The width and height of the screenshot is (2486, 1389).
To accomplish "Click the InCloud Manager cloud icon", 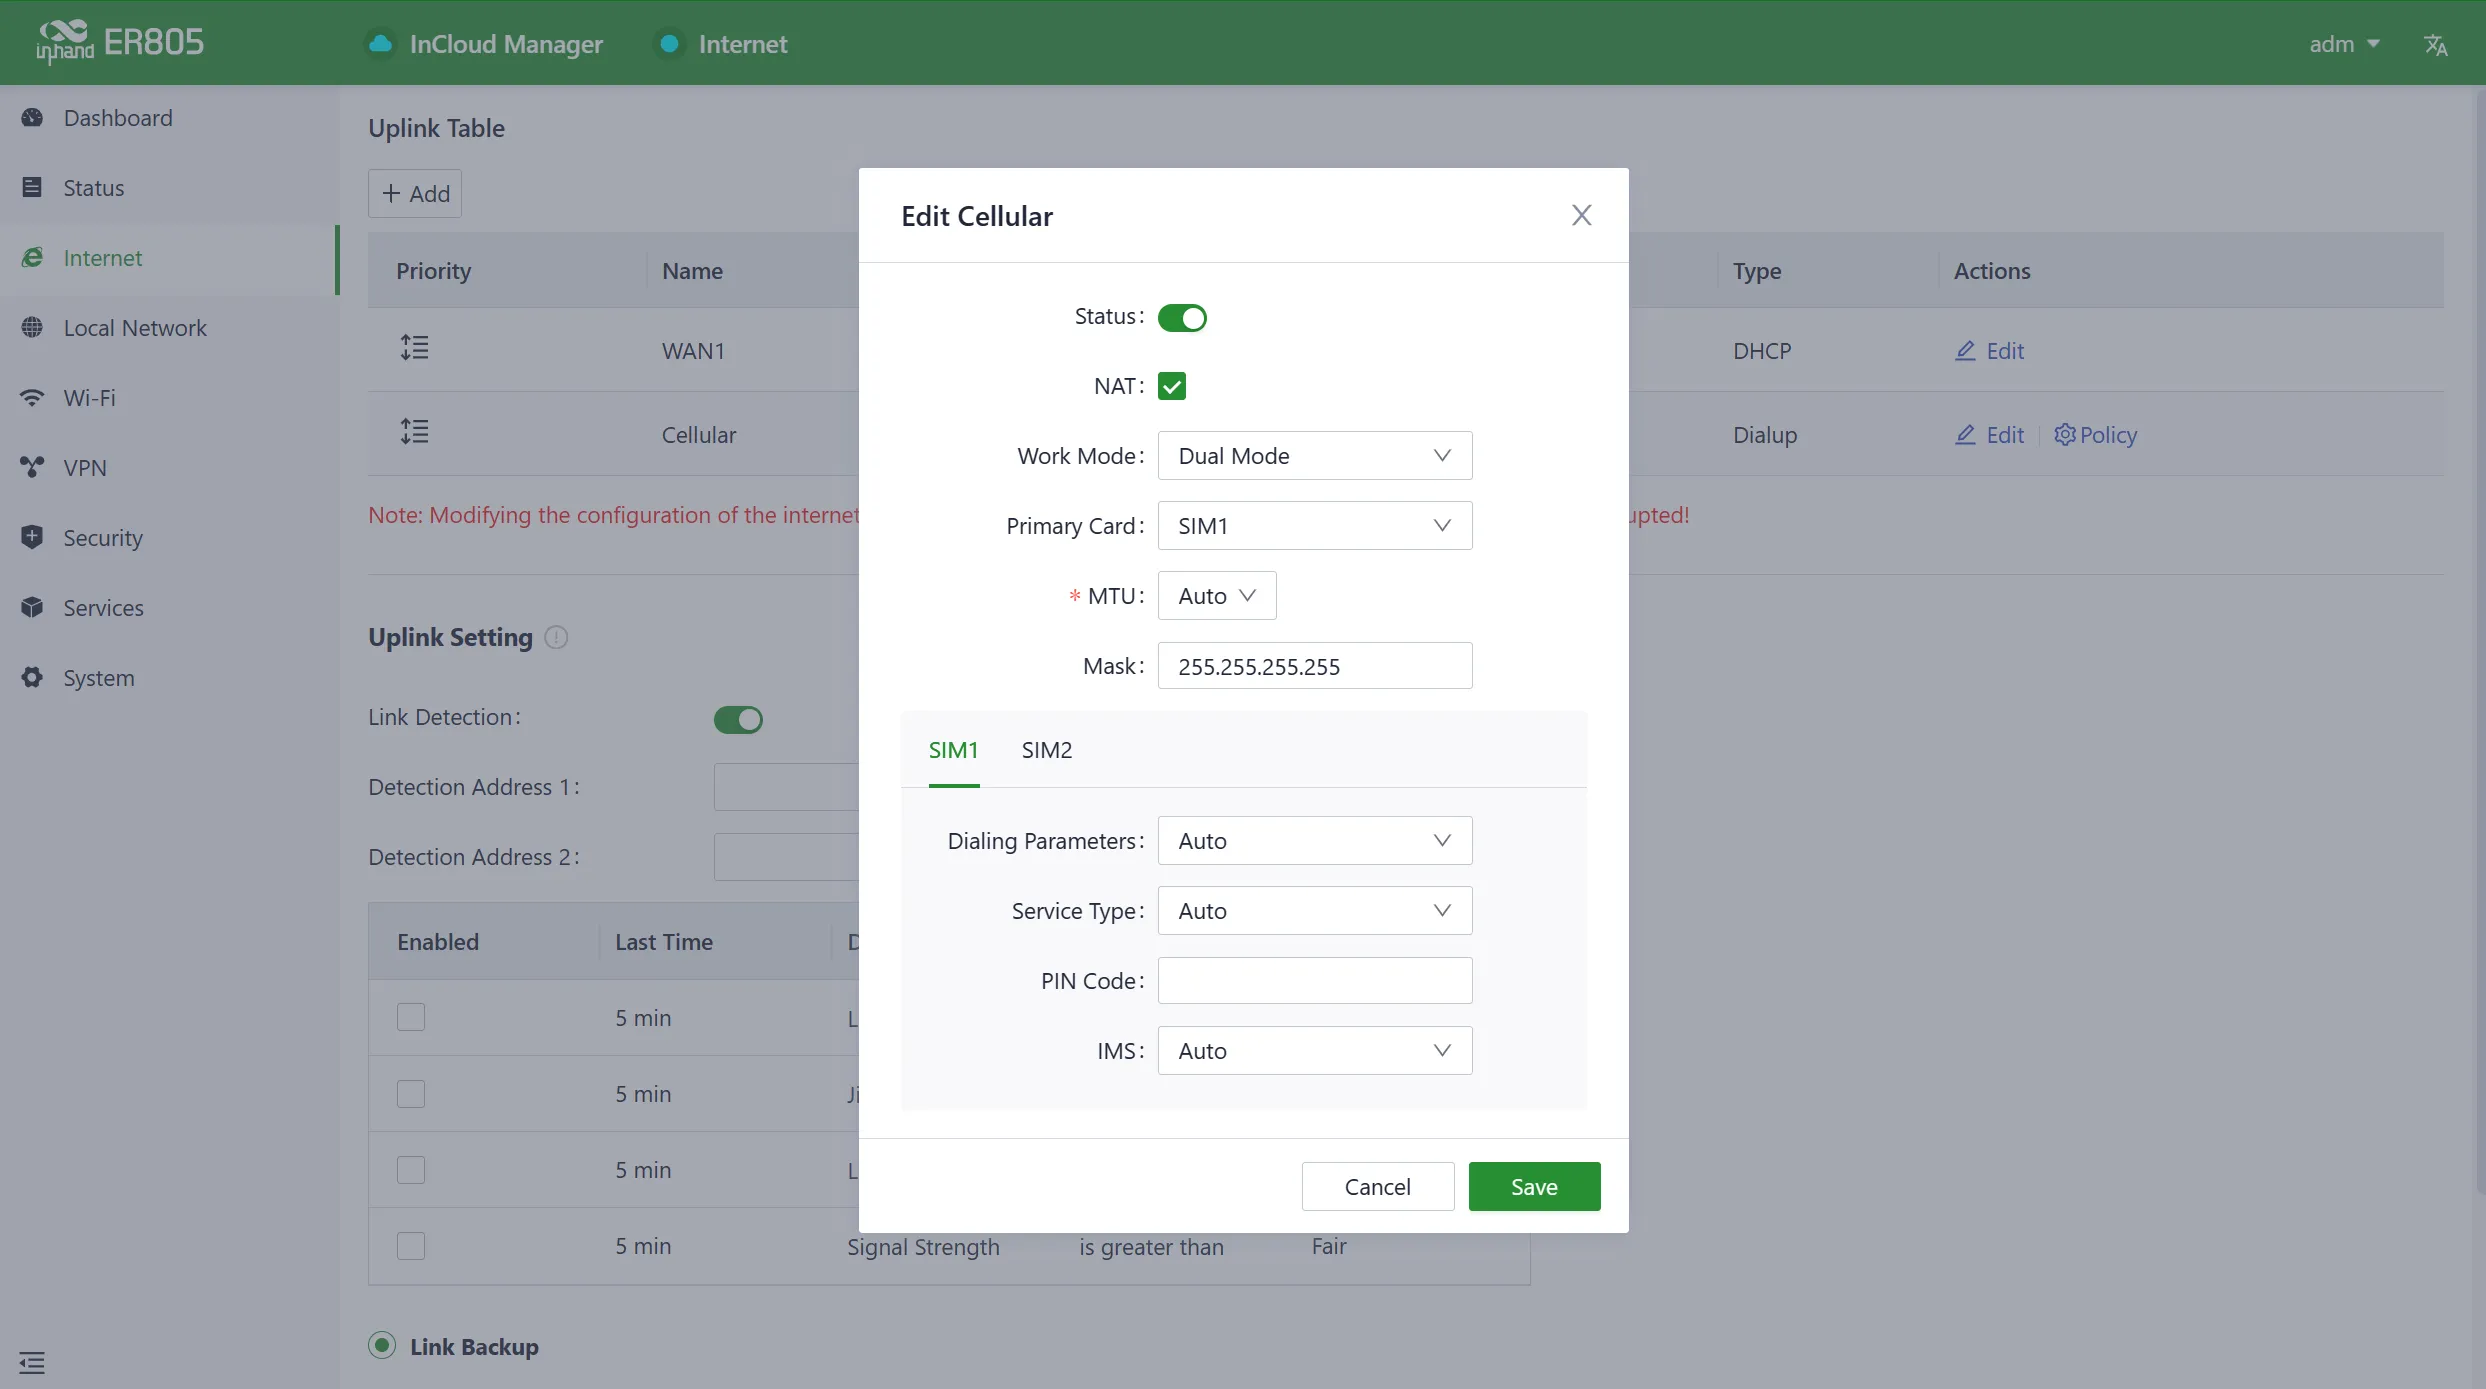I will click(381, 44).
